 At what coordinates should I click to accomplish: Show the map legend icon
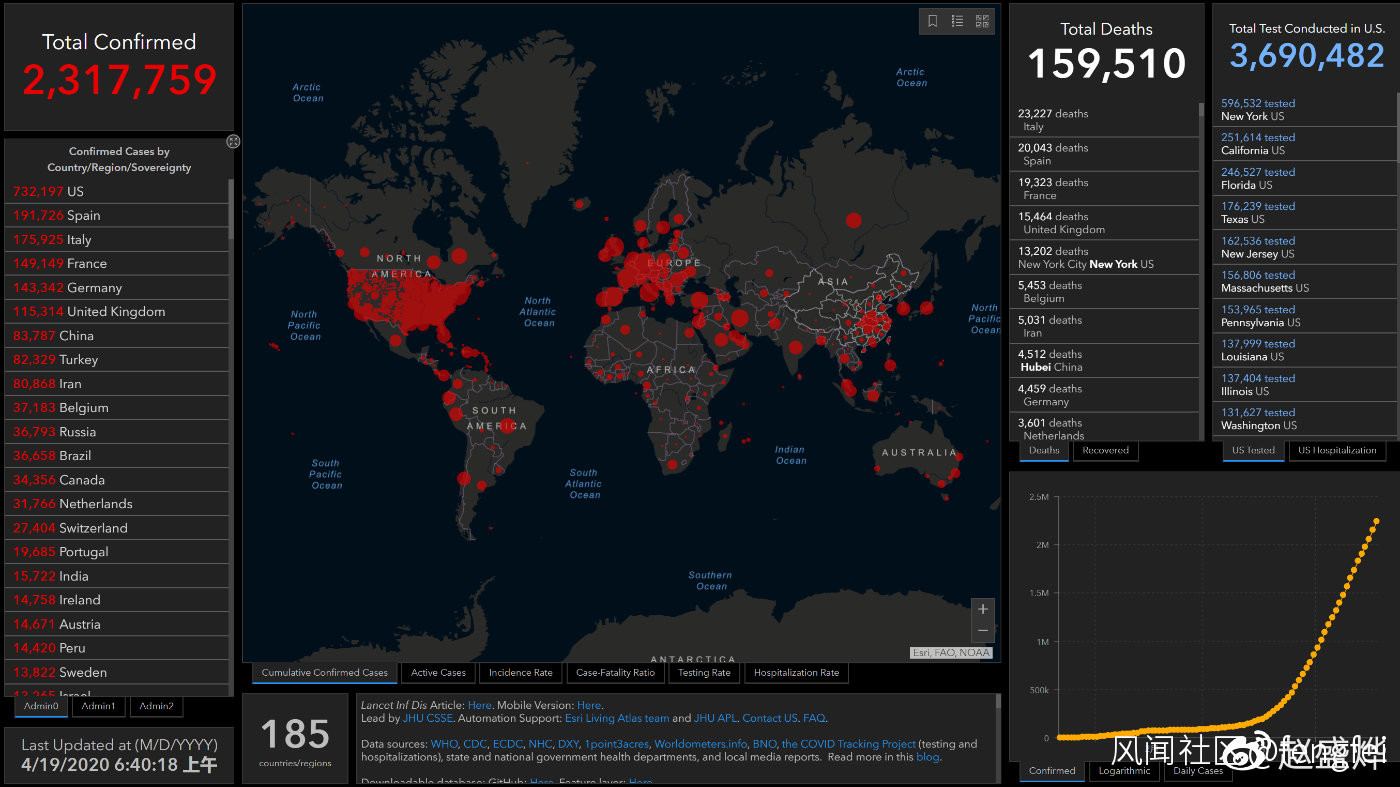(957, 21)
